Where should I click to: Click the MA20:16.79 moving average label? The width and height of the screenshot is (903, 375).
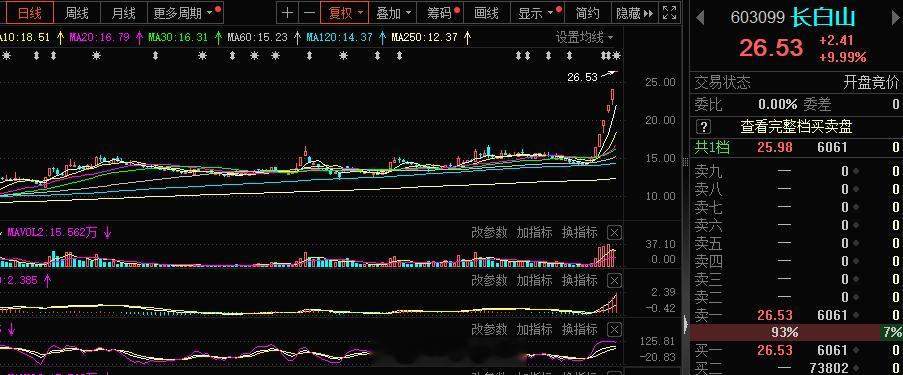[99, 38]
